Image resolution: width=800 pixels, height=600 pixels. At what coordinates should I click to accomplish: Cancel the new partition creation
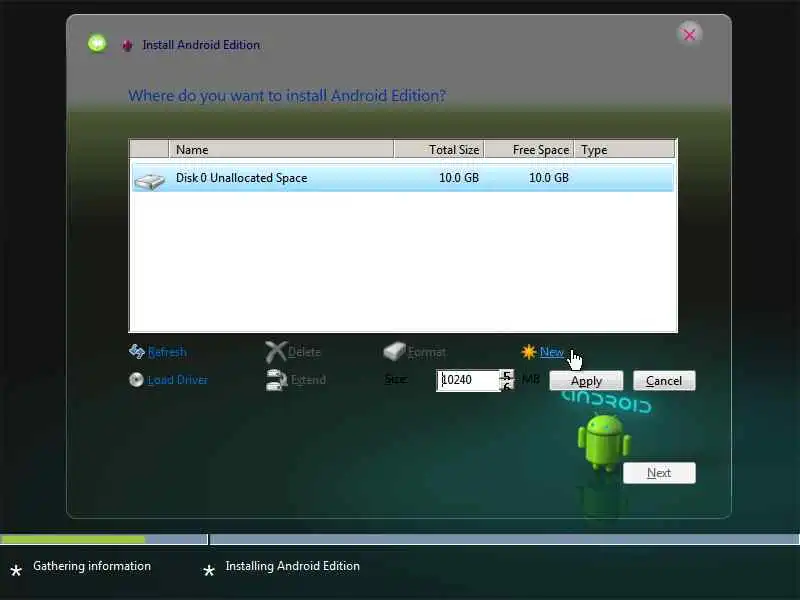coord(664,381)
